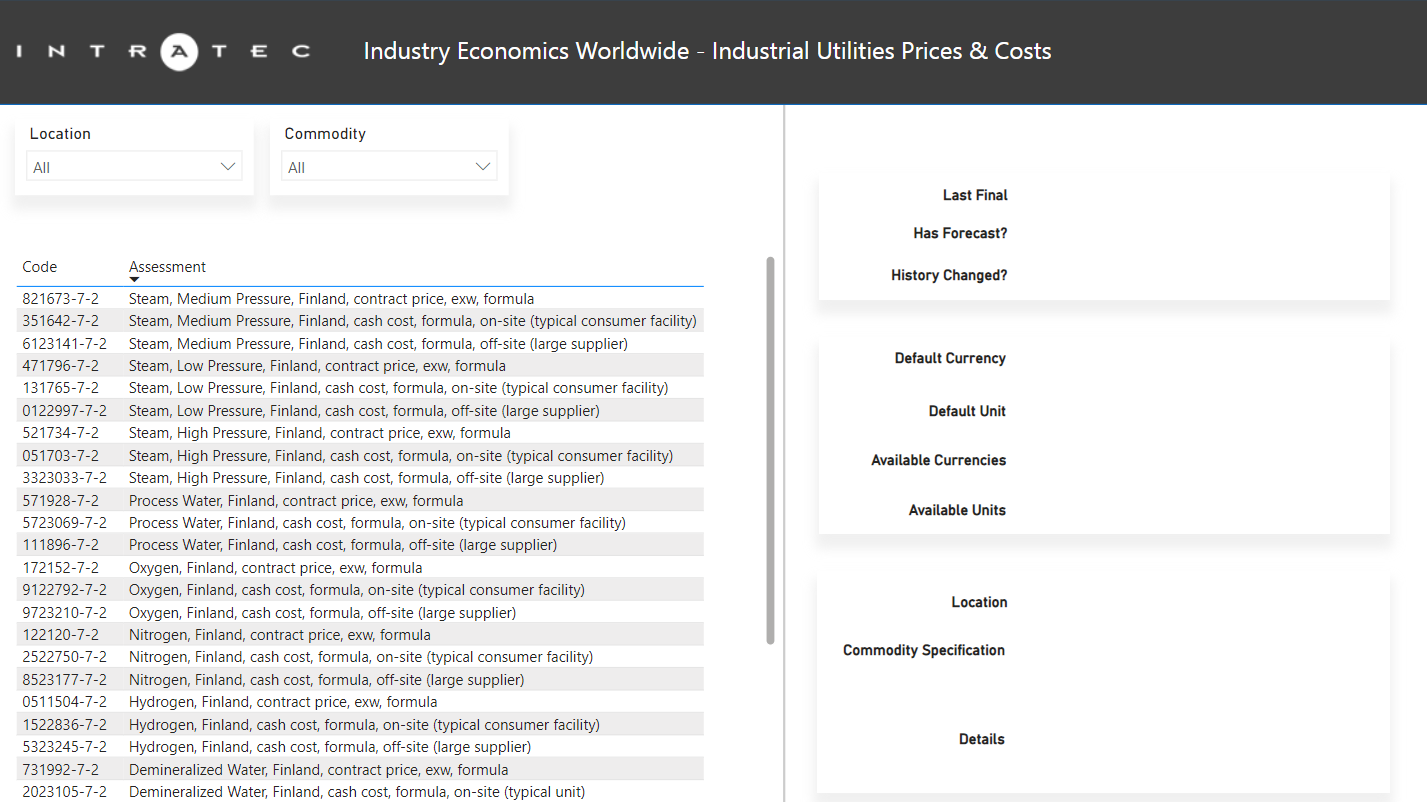1427x802 pixels.
Task: Select Steam Low Pressure contract price row
Action: [317, 366]
